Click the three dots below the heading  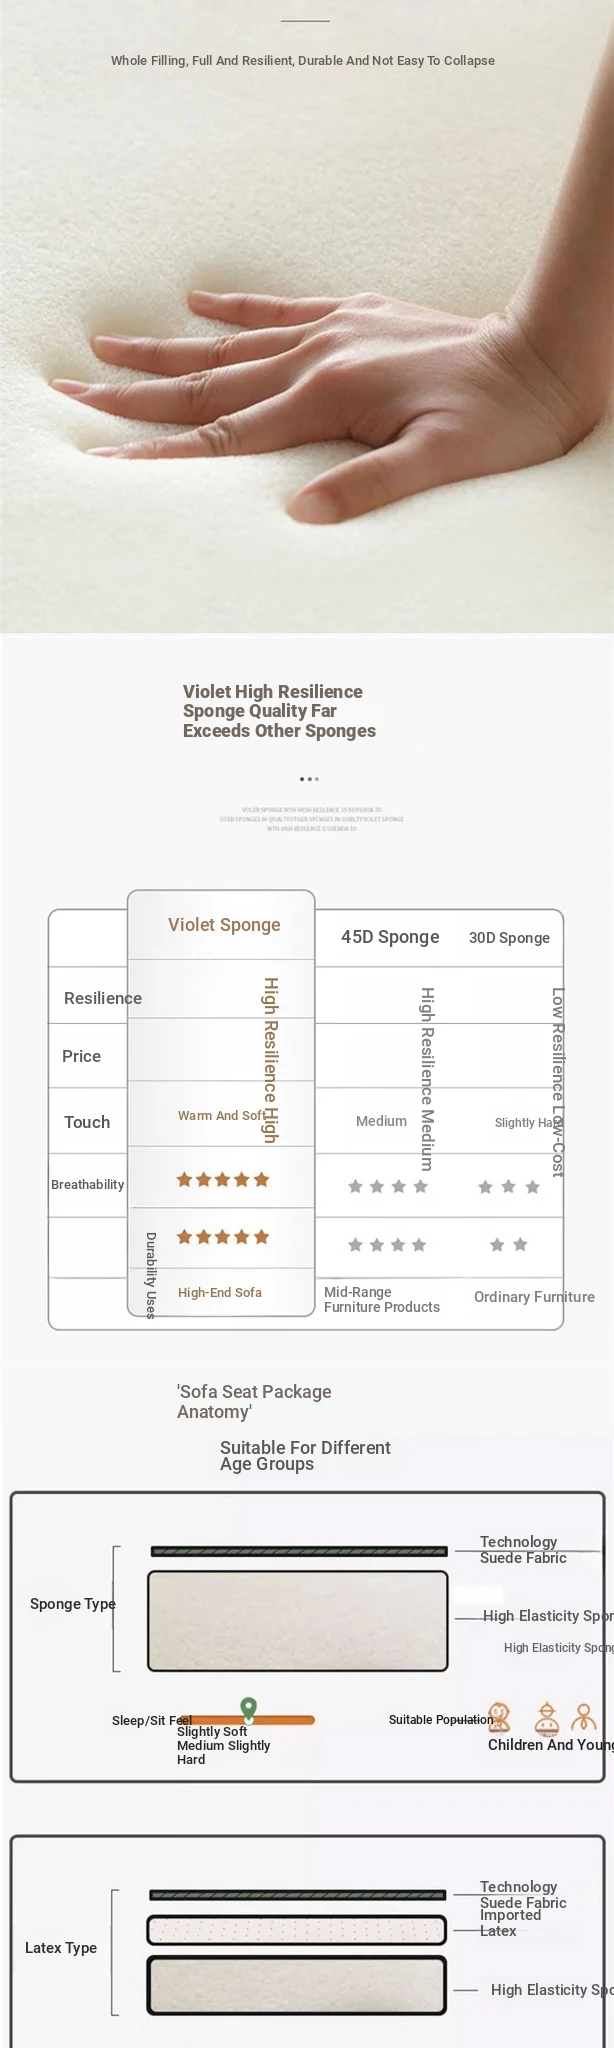tap(309, 779)
